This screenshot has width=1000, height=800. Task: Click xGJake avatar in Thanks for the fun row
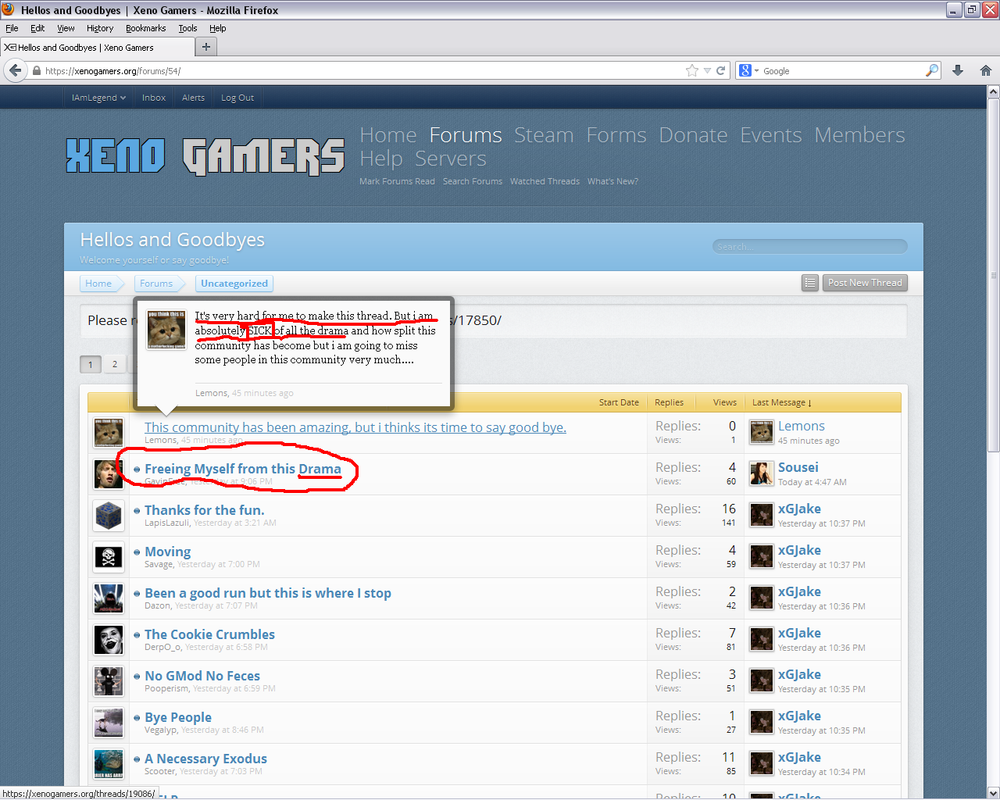(x=761, y=515)
